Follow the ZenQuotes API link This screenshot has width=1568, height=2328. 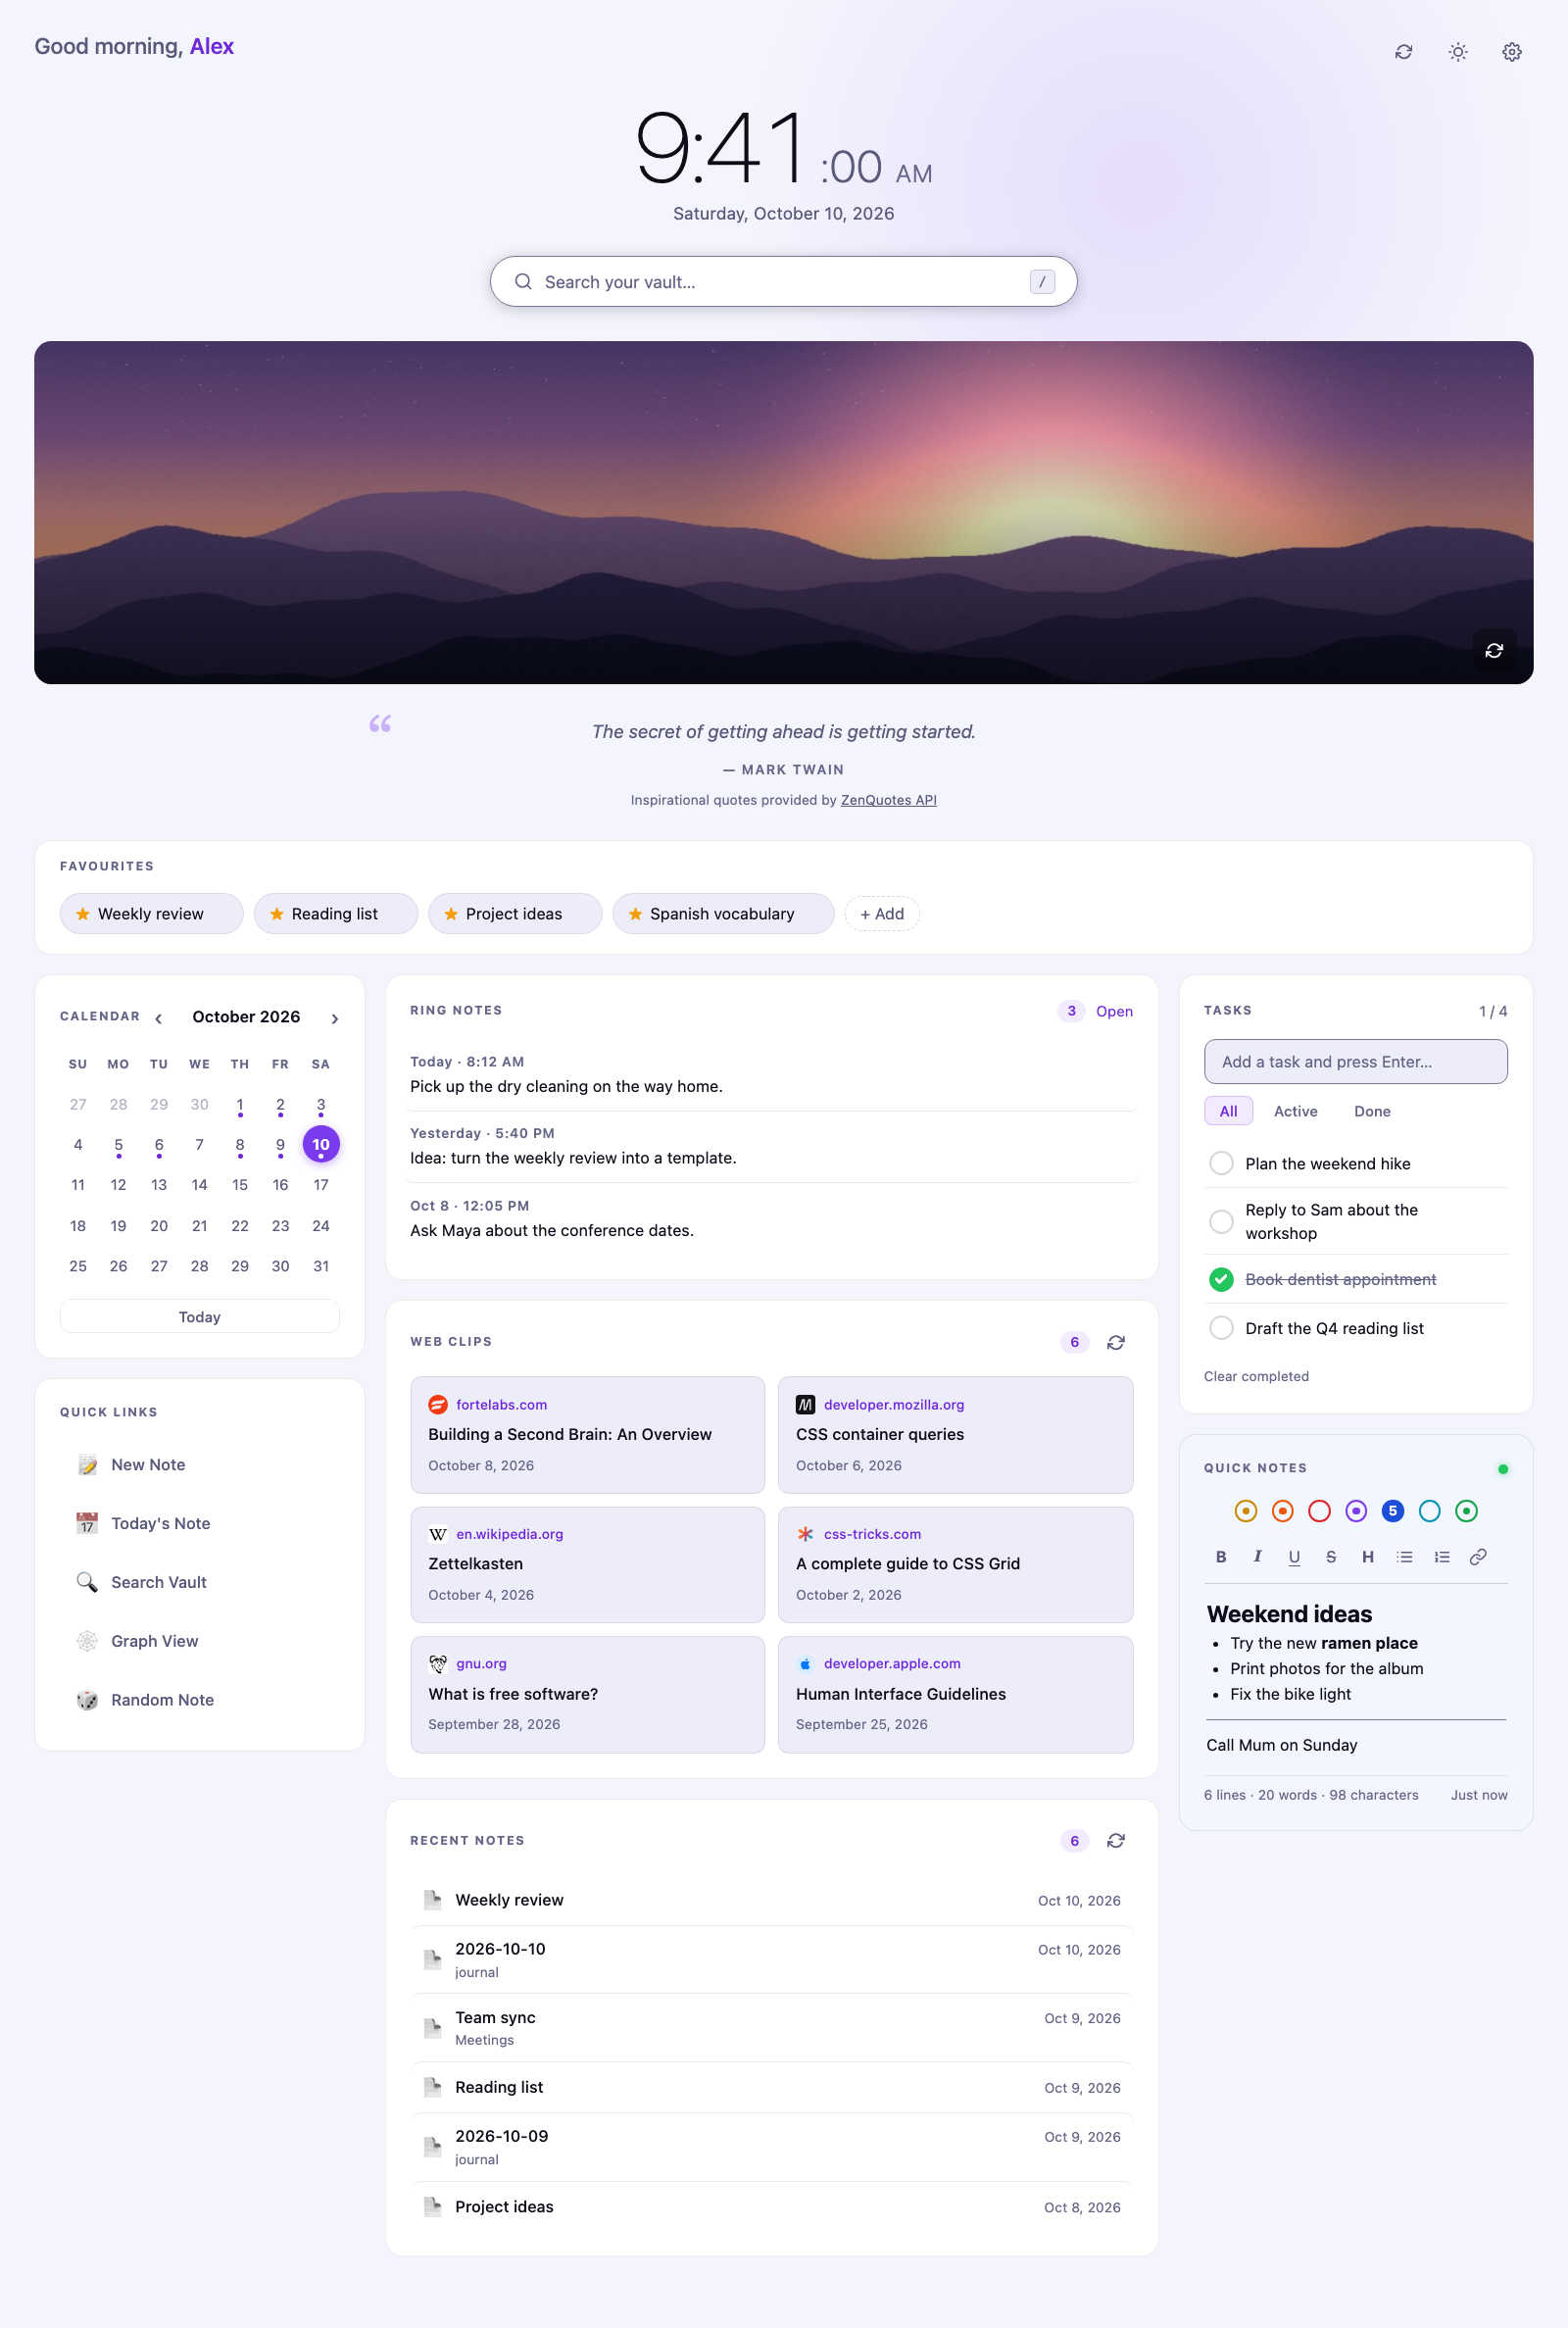click(888, 800)
